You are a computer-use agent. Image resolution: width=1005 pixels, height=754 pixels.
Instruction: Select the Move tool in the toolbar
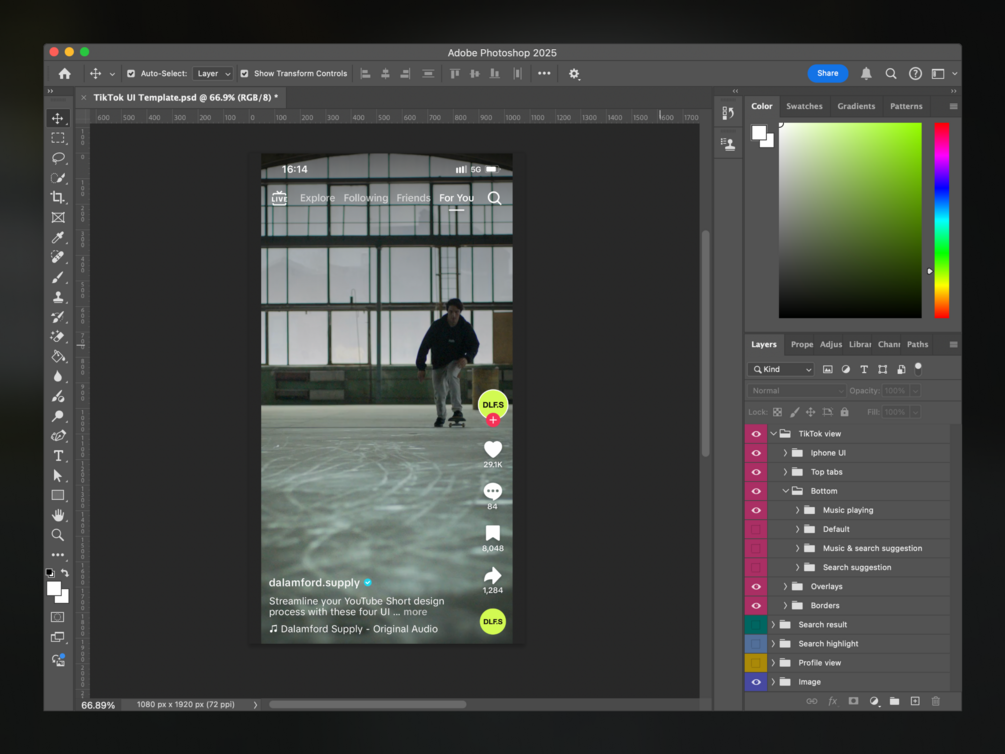(x=58, y=119)
